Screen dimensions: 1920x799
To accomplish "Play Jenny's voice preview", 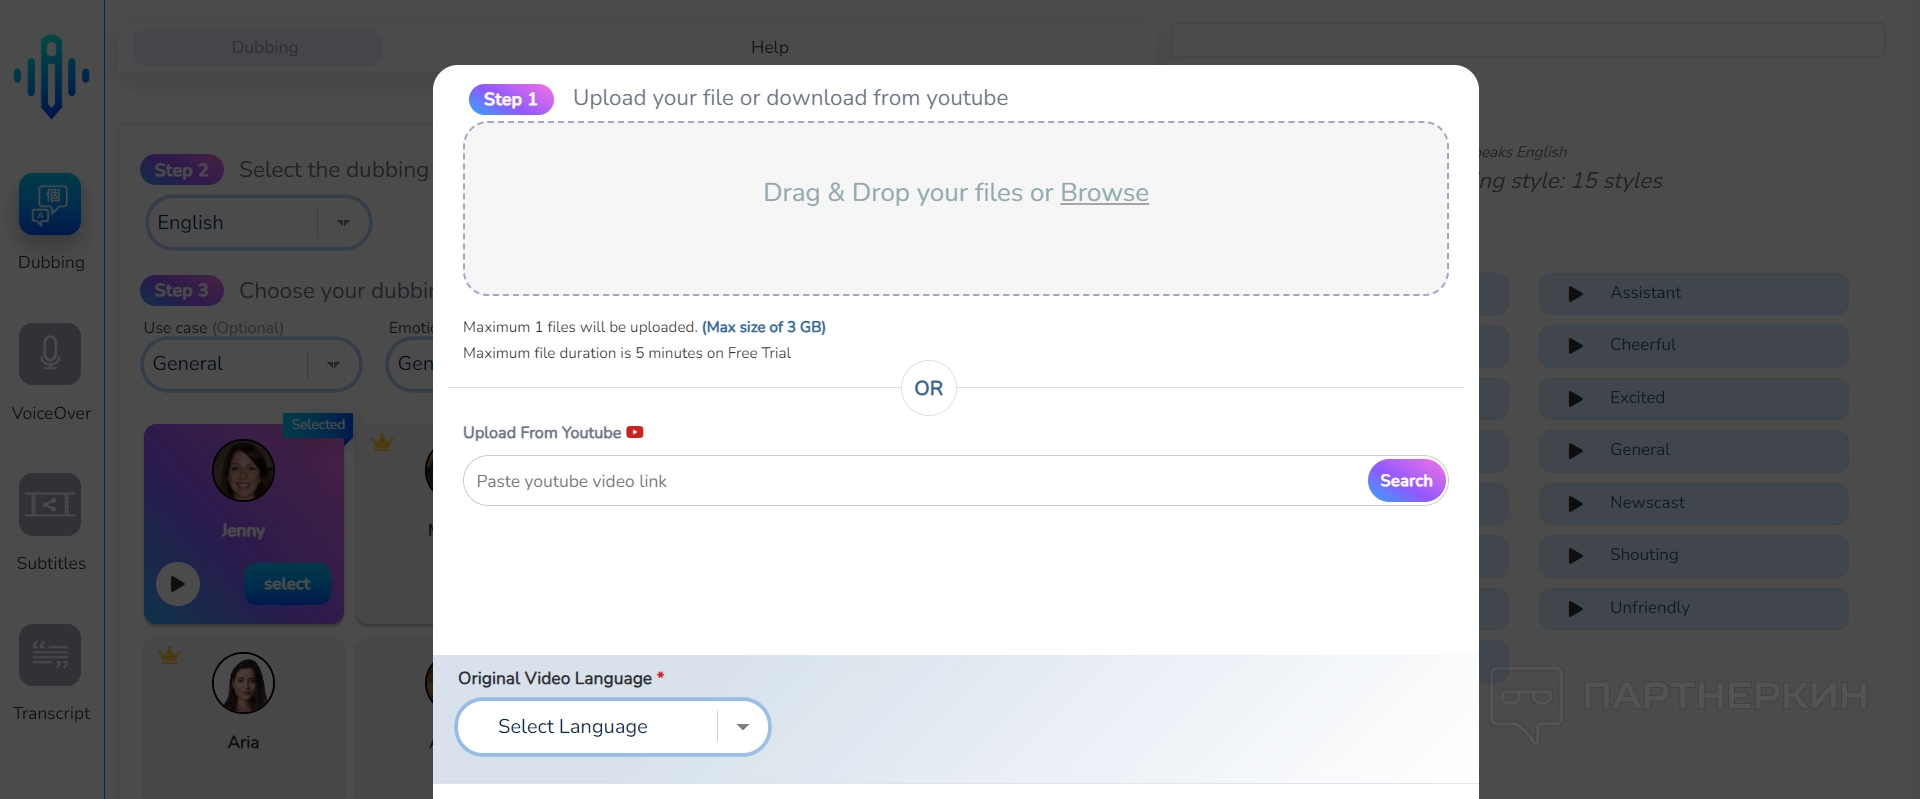I will point(178,584).
